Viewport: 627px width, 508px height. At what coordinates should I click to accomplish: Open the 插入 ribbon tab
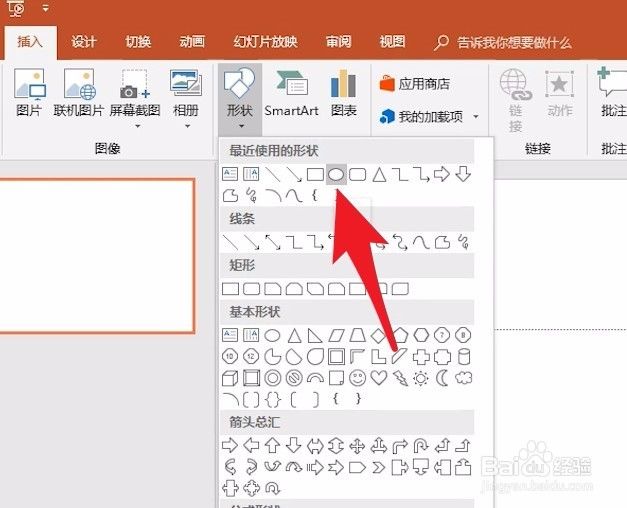30,42
